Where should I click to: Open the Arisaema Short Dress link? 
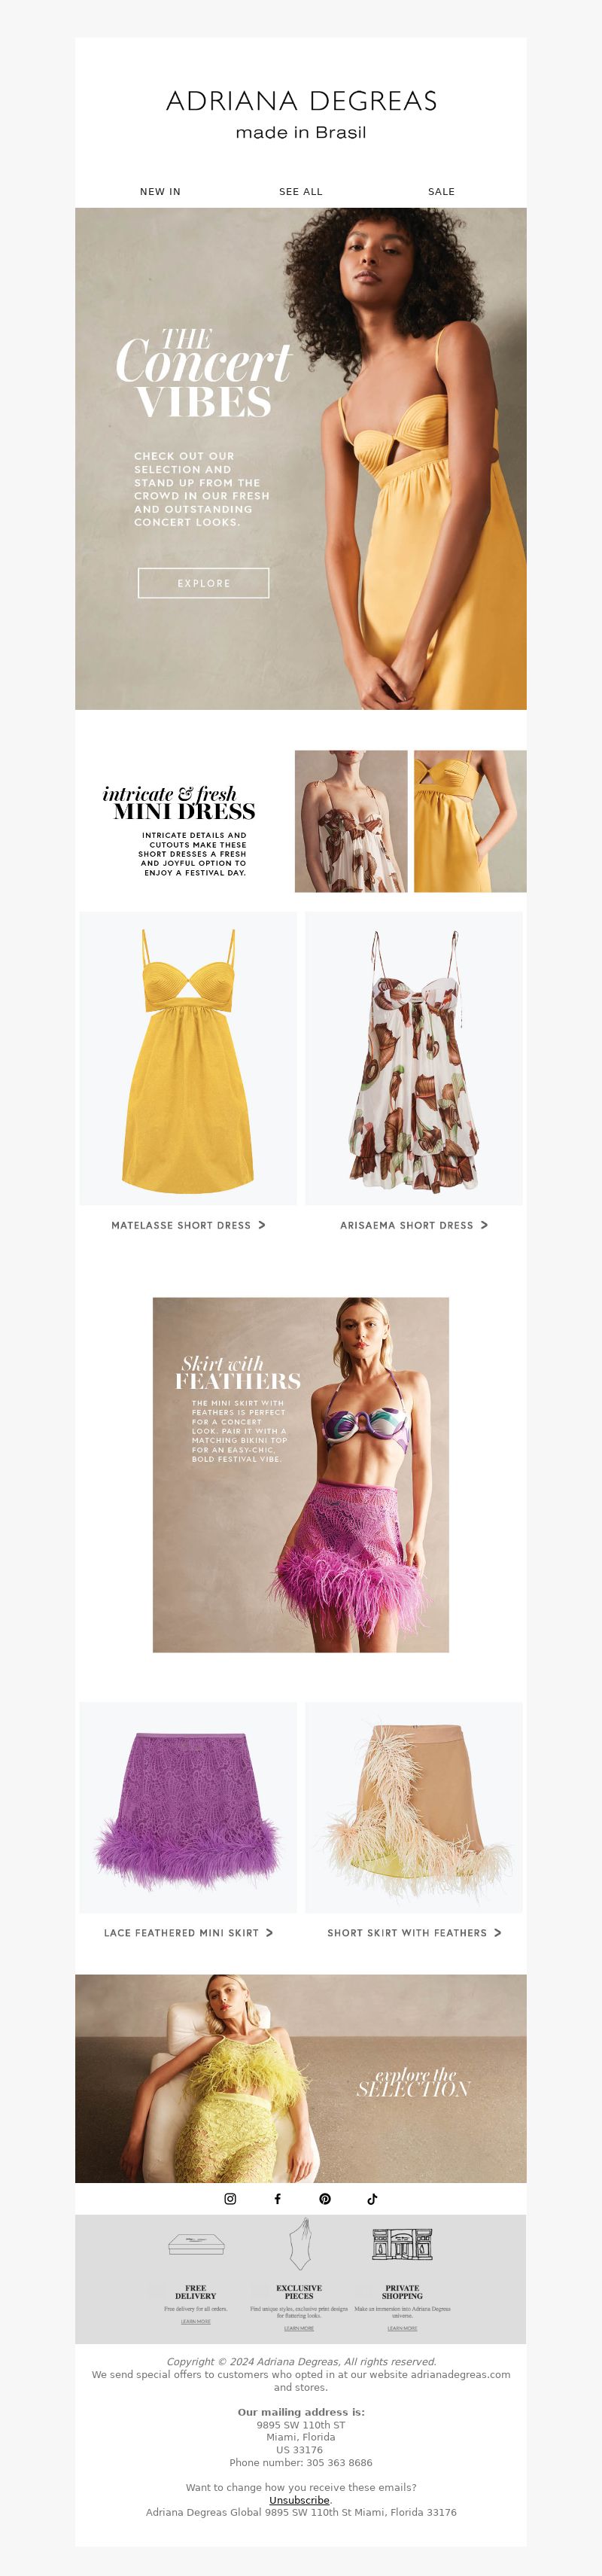coord(414,1225)
